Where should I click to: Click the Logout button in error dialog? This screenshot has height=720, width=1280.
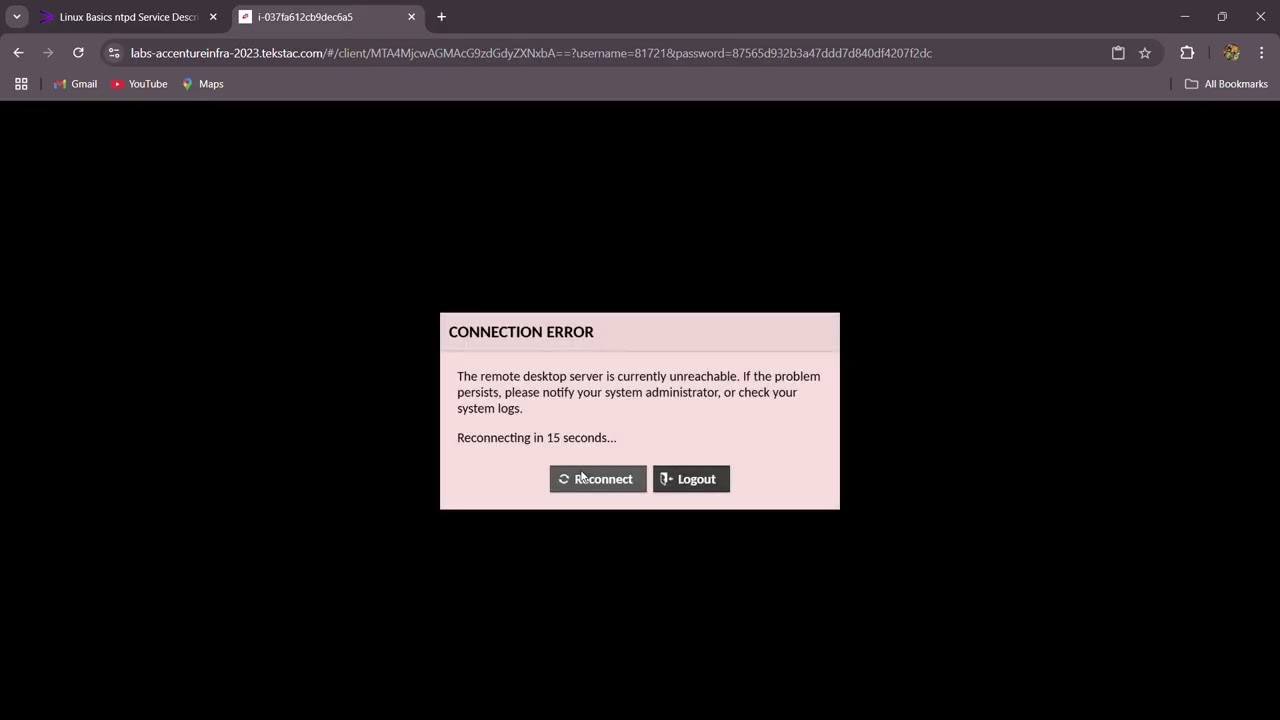click(x=691, y=479)
